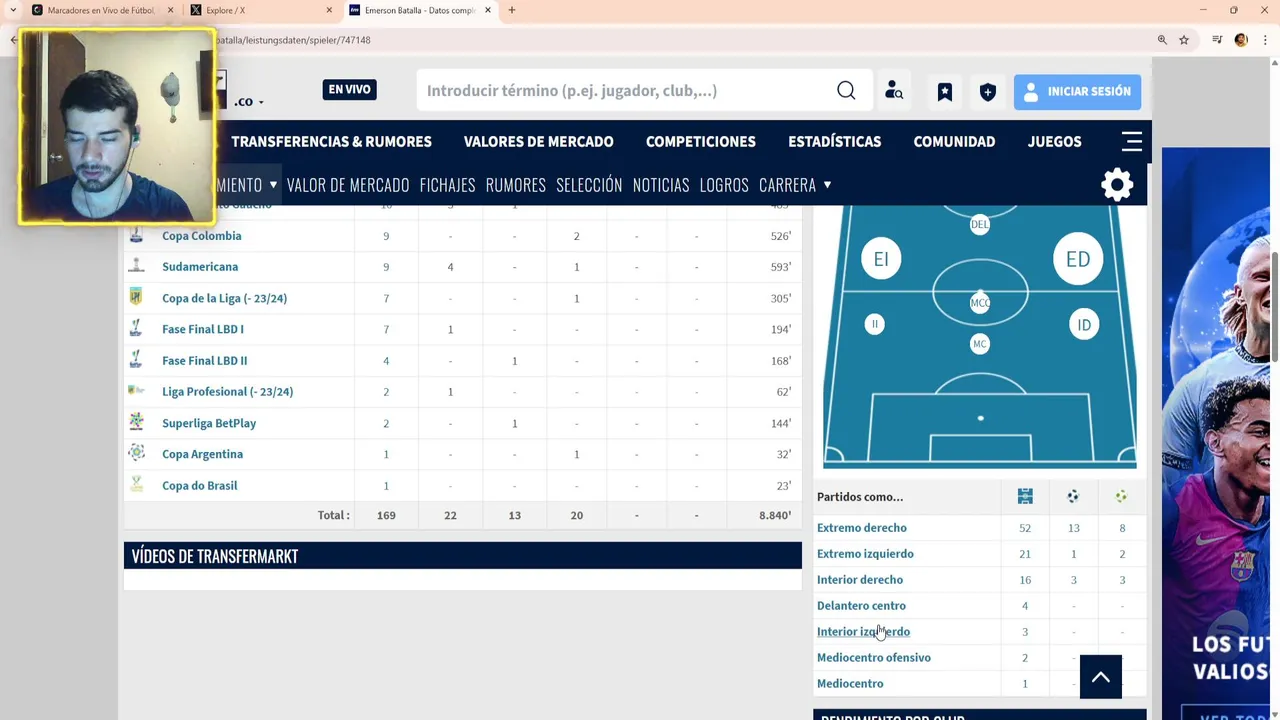
Task: Click the EN VIVO button
Action: pos(349,89)
